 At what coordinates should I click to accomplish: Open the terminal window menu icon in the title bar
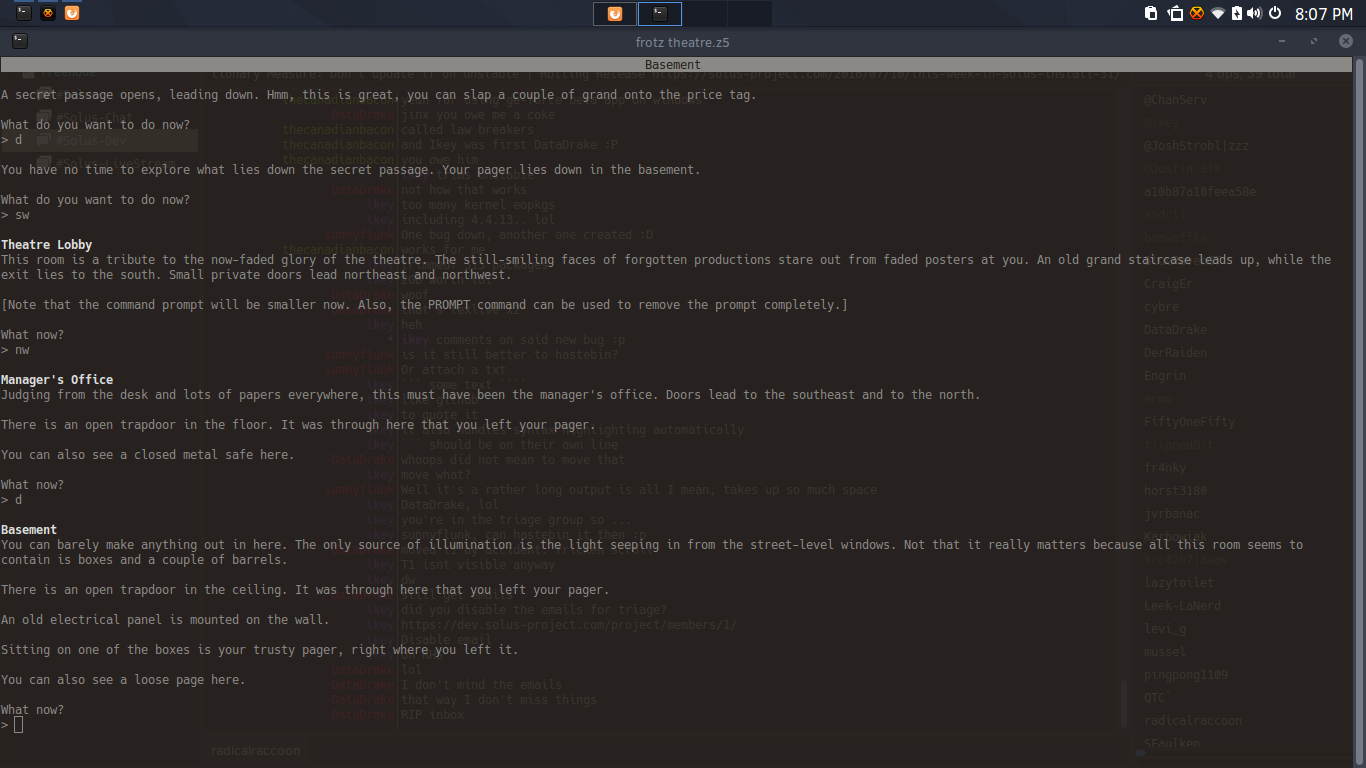(x=19, y=42)
